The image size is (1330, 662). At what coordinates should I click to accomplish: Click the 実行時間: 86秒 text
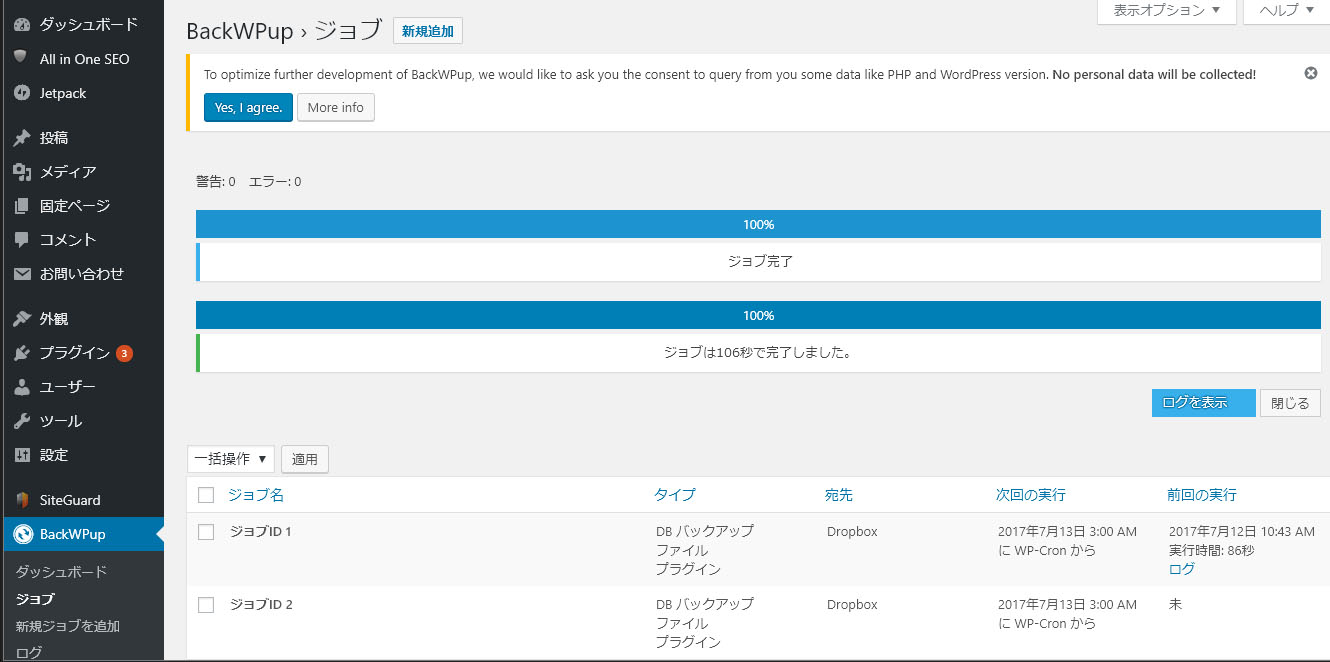tap(1211, 551)
